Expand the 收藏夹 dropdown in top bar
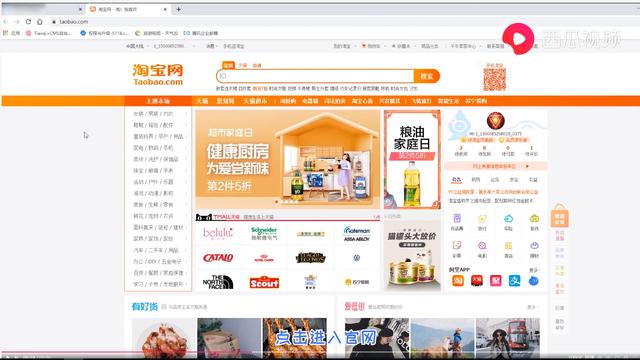The height and width of the screenshot is (360, 640). (402, 46)
